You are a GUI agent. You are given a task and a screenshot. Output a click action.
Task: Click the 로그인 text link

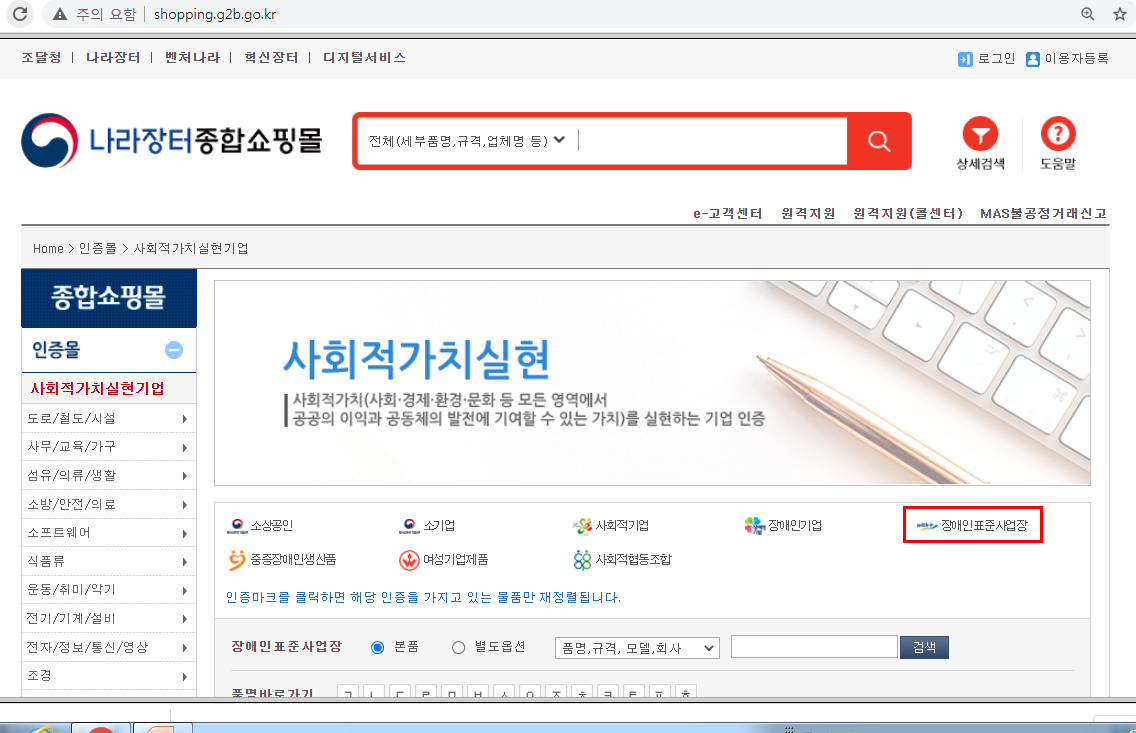tap(996, 59)
